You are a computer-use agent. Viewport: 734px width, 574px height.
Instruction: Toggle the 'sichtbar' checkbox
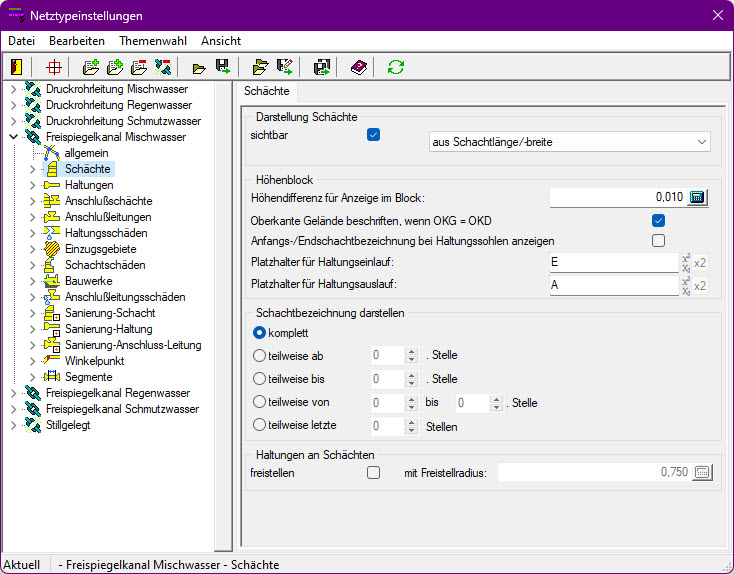pyautogui.click(x=374, y=135)
